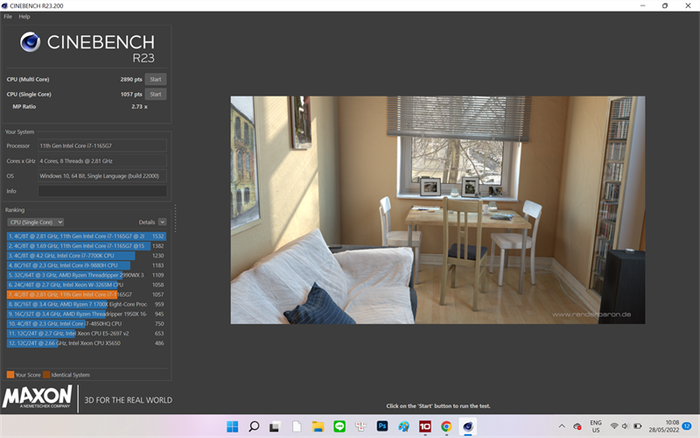Click Cinebench icon on the taskbar
Viewport: 700px width, 438px height.
pyautogui.click(x=467, y=426)
